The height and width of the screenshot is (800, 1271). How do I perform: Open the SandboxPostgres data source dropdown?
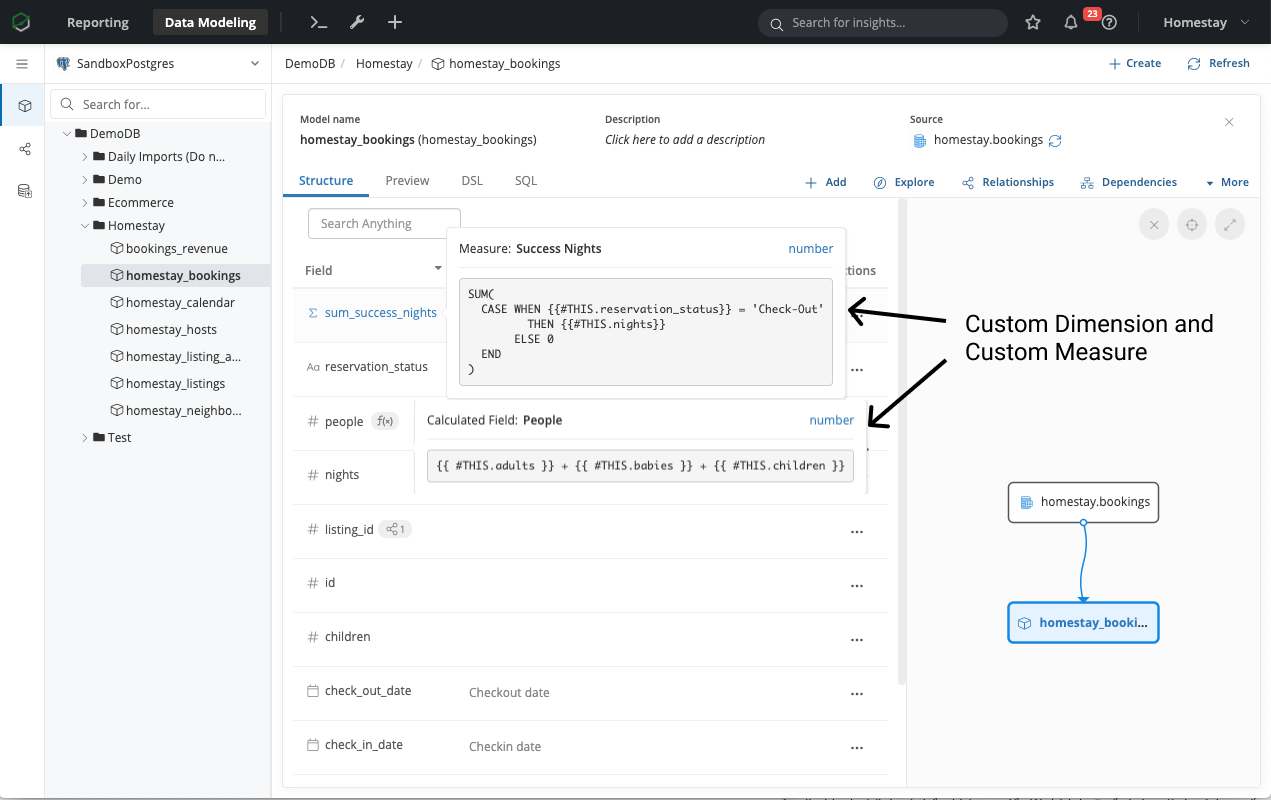(x=160, y=64)
